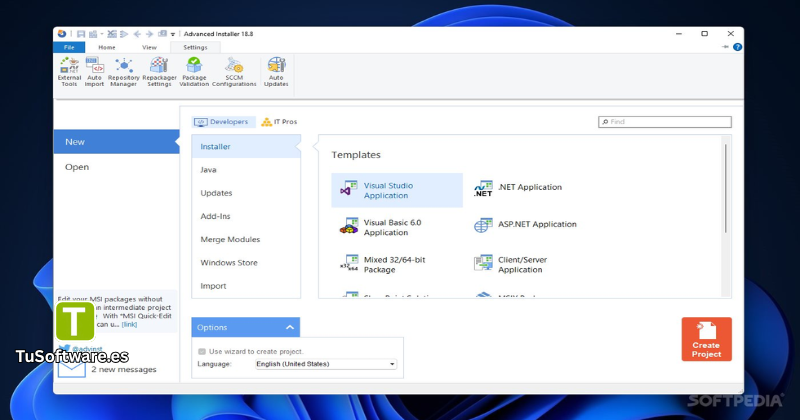Screen dimensions: 800x420
Task: Select the Client/Server Application template
Action: point(510,264)
